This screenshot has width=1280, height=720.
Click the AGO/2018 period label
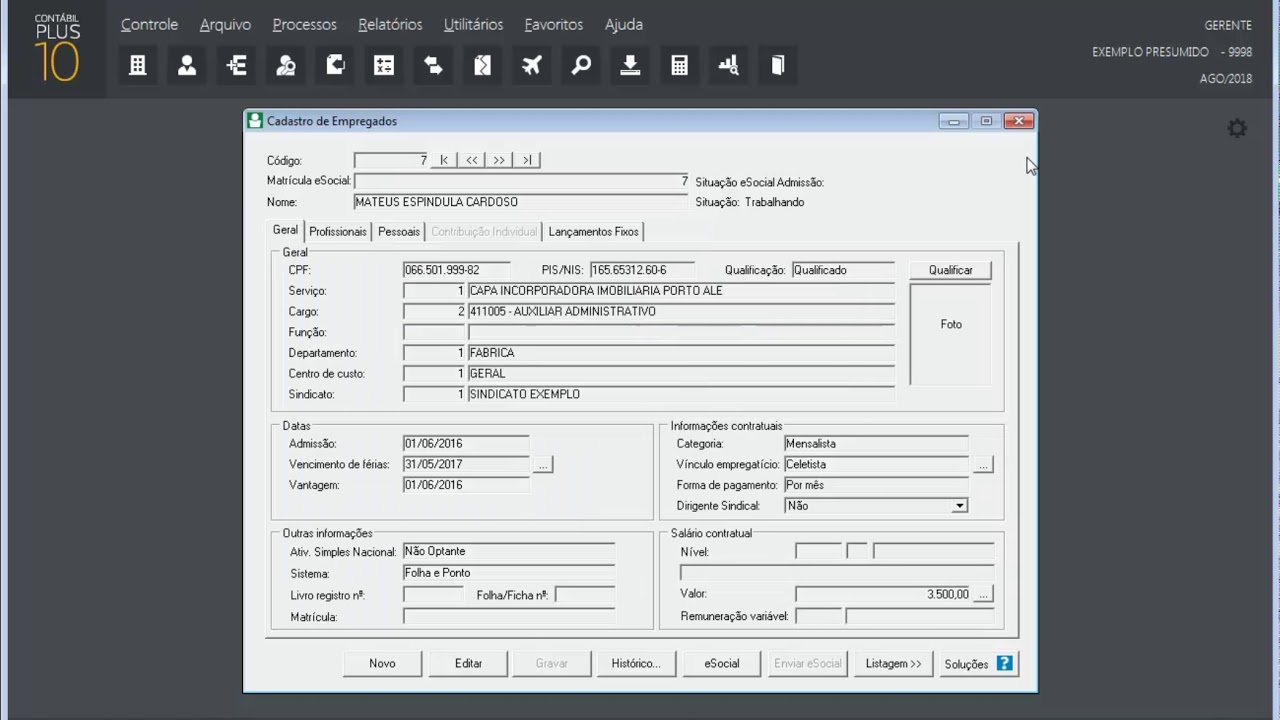pyautogui.click(x=1226, y=79)
